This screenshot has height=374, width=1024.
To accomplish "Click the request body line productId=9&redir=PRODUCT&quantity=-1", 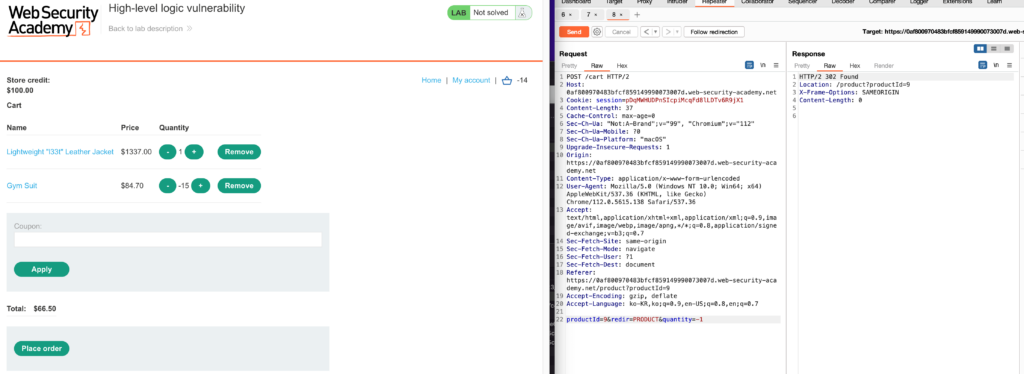I will point(634,320).
